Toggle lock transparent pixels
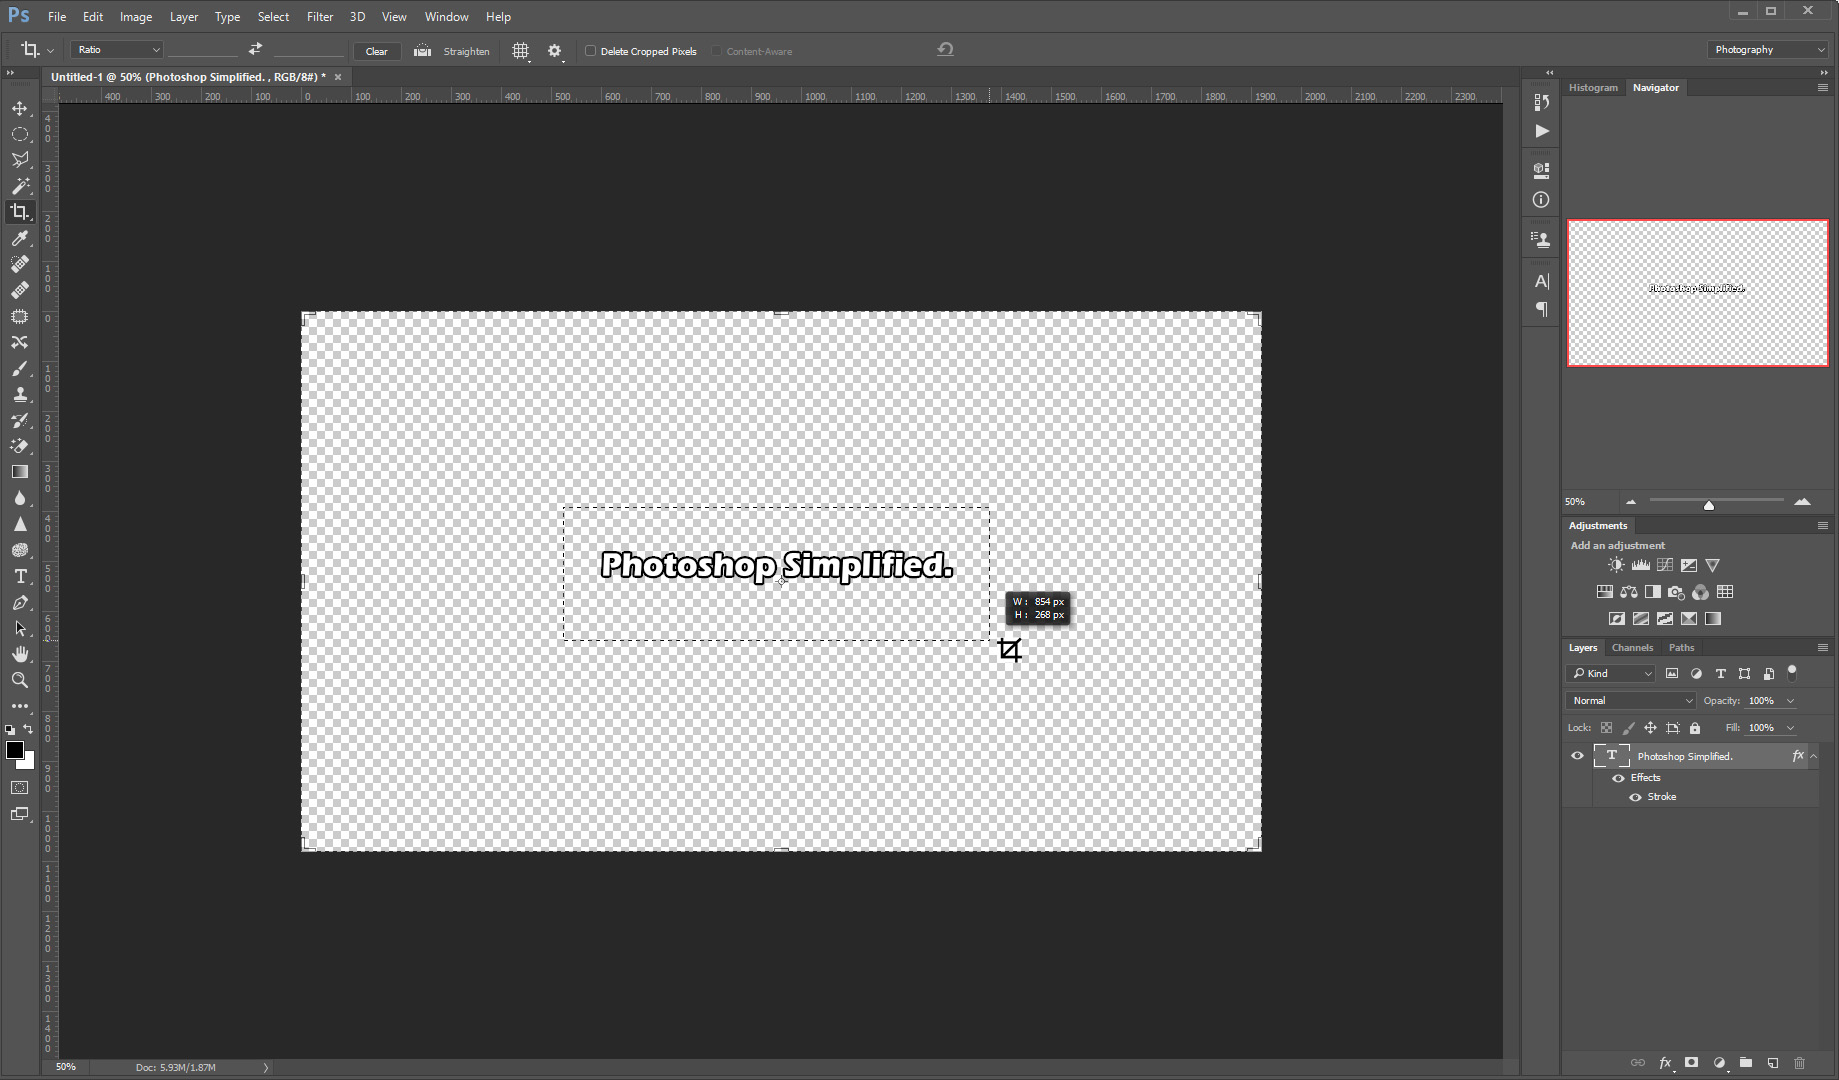Image resolution: width=1839 pixels, height=1080 pixels. pyautogui.click(x=1606, y=728)
